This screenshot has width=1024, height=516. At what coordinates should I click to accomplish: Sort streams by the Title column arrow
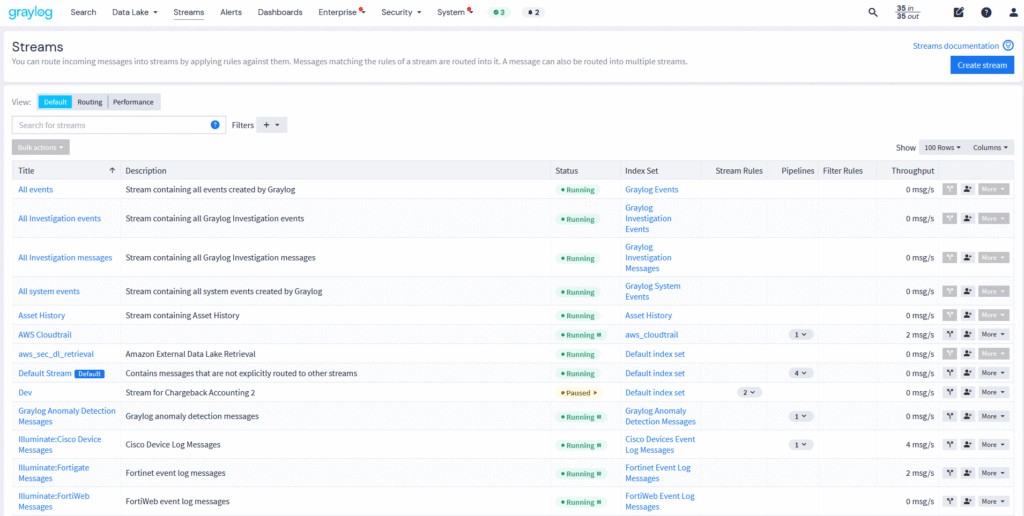click(x=112, y=170)
